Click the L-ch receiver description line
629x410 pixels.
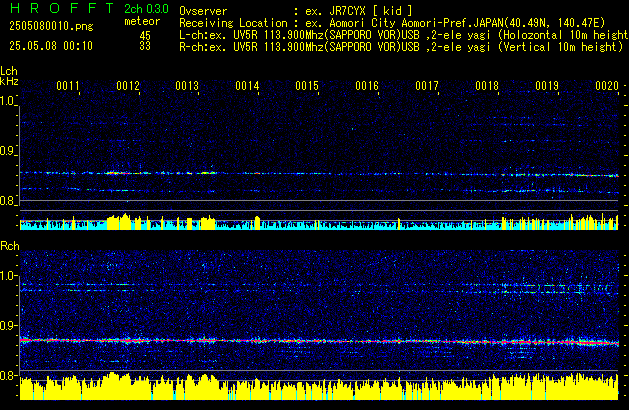404,35
